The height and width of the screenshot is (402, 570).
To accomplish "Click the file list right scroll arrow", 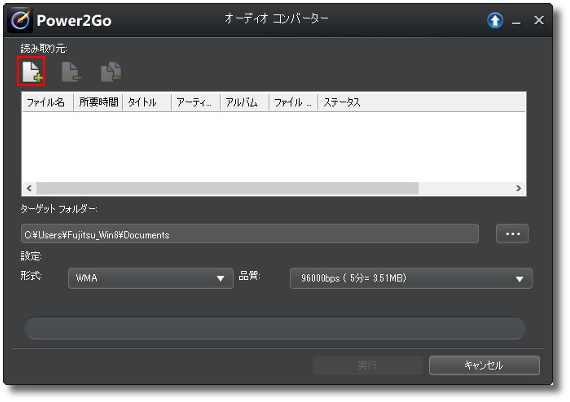I will point(518,188).
